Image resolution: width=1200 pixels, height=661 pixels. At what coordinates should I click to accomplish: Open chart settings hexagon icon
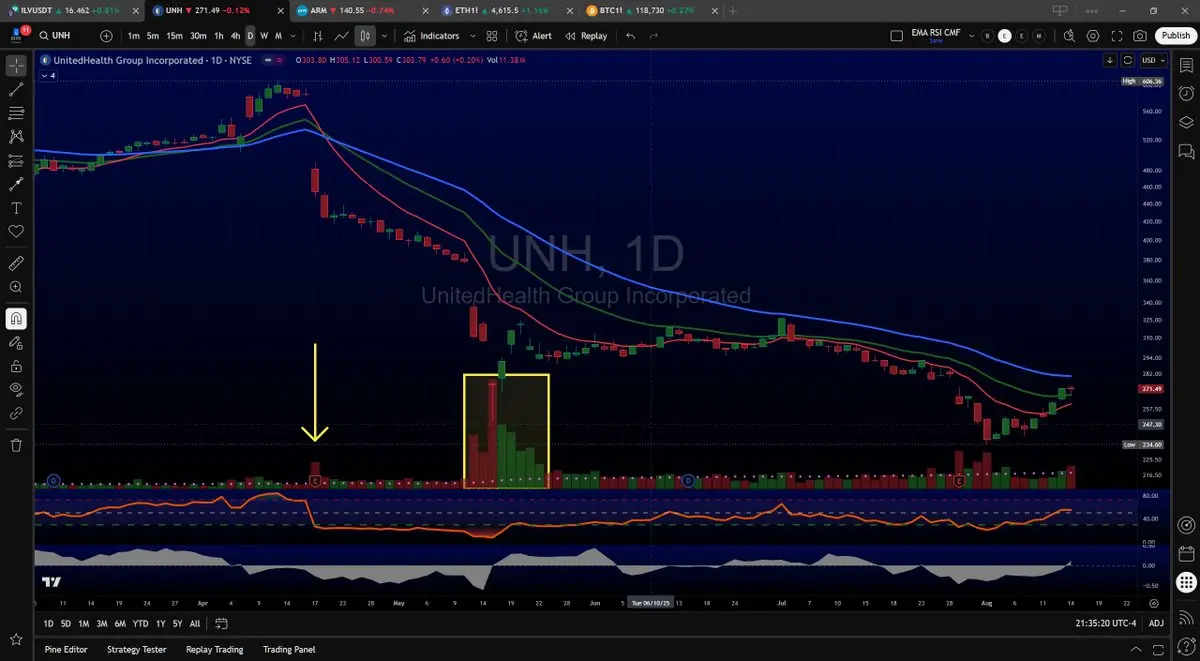[1093, 36]
